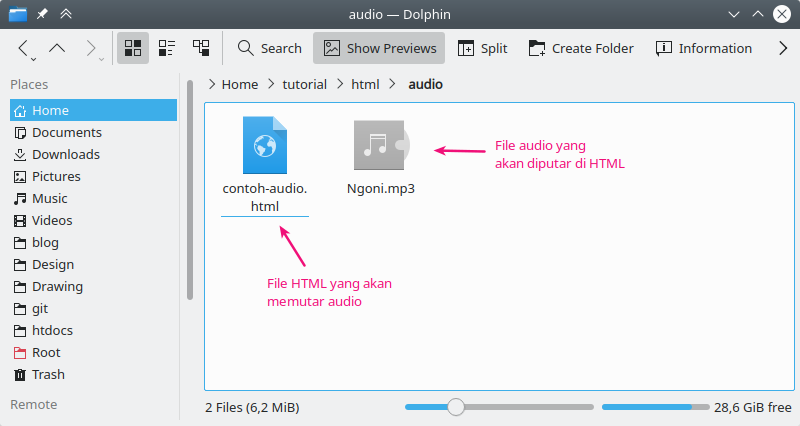This screenshot has width=800, height=426.
Task: Close the Dolphin window
Action: click(782, 14)
